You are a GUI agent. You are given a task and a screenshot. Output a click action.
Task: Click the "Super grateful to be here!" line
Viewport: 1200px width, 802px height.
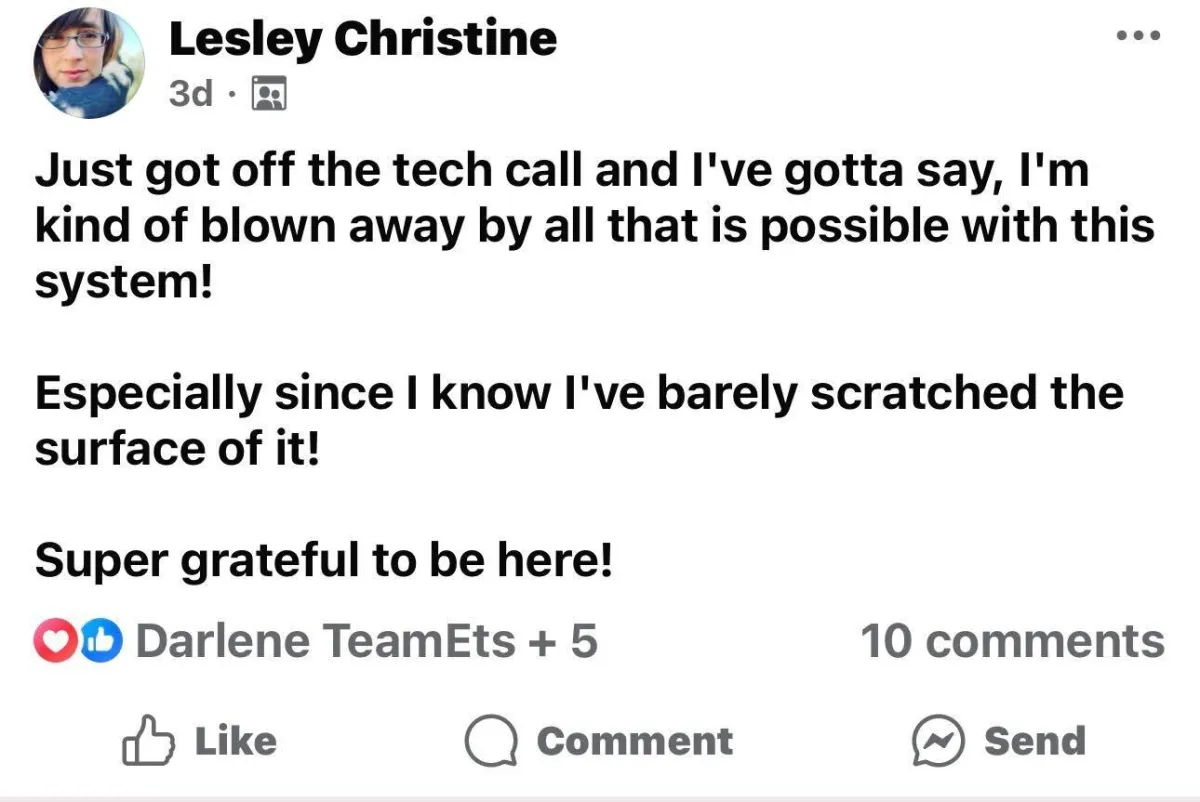point(323,562)
